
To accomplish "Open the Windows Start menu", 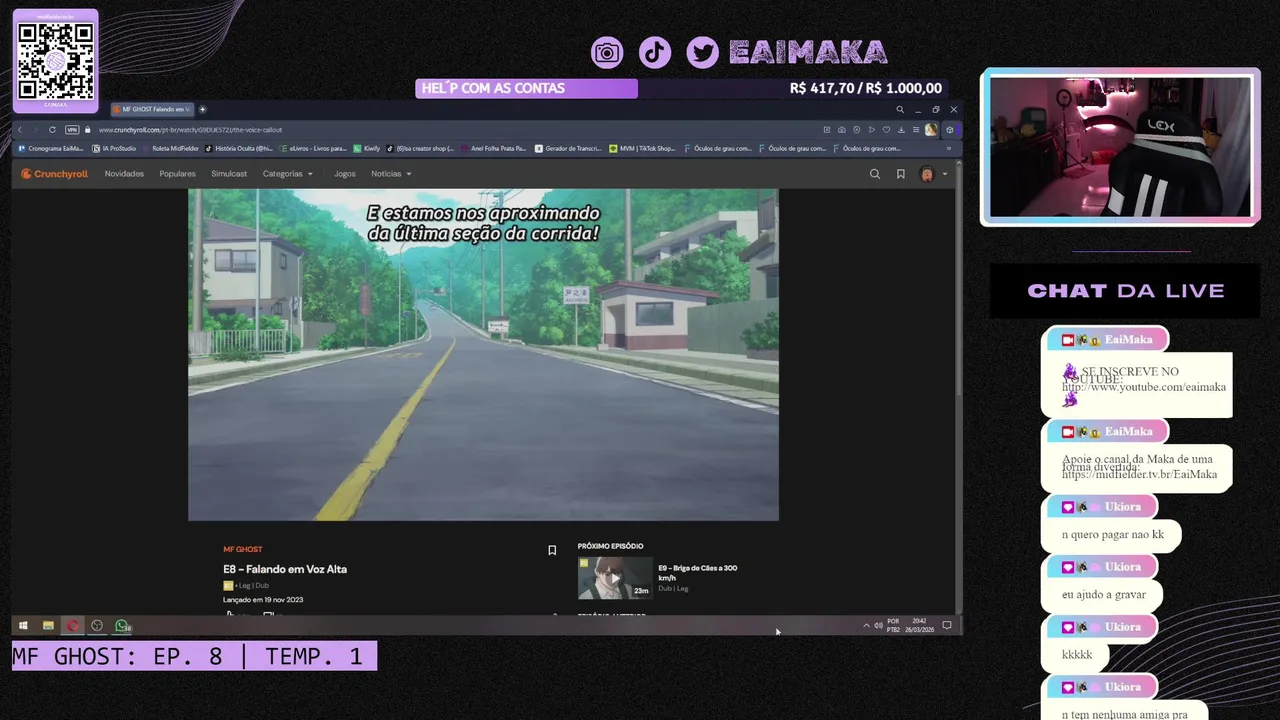I will [23, 625].
